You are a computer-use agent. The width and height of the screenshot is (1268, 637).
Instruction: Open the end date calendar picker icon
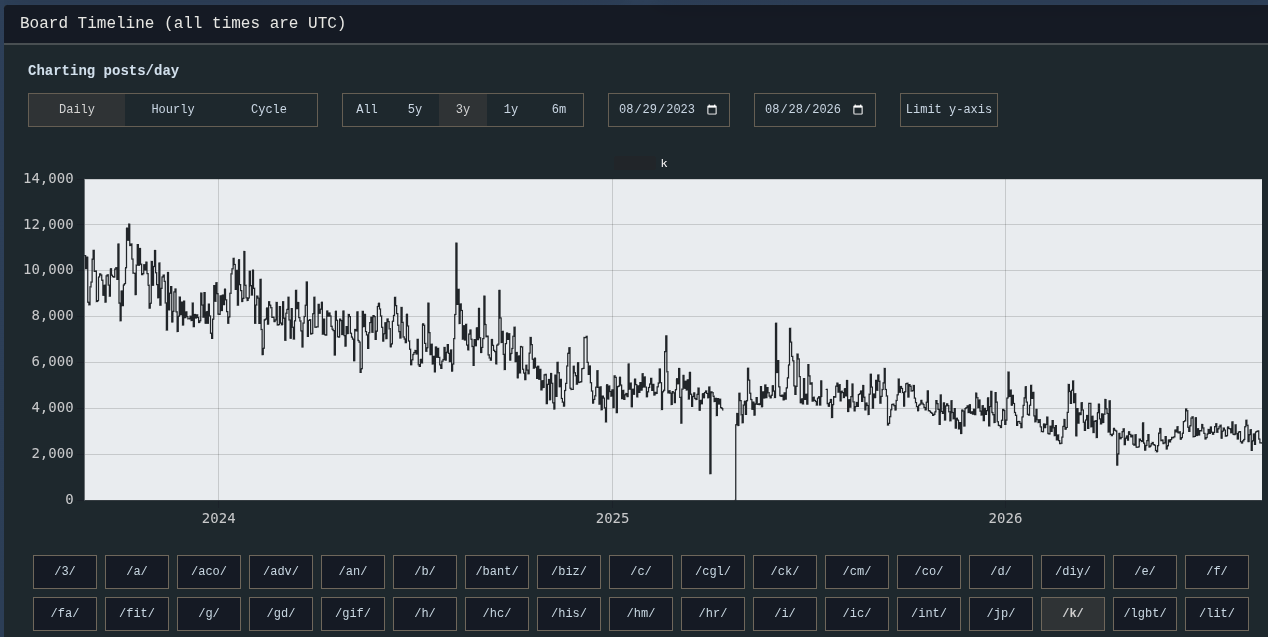(x=858, y=110)
